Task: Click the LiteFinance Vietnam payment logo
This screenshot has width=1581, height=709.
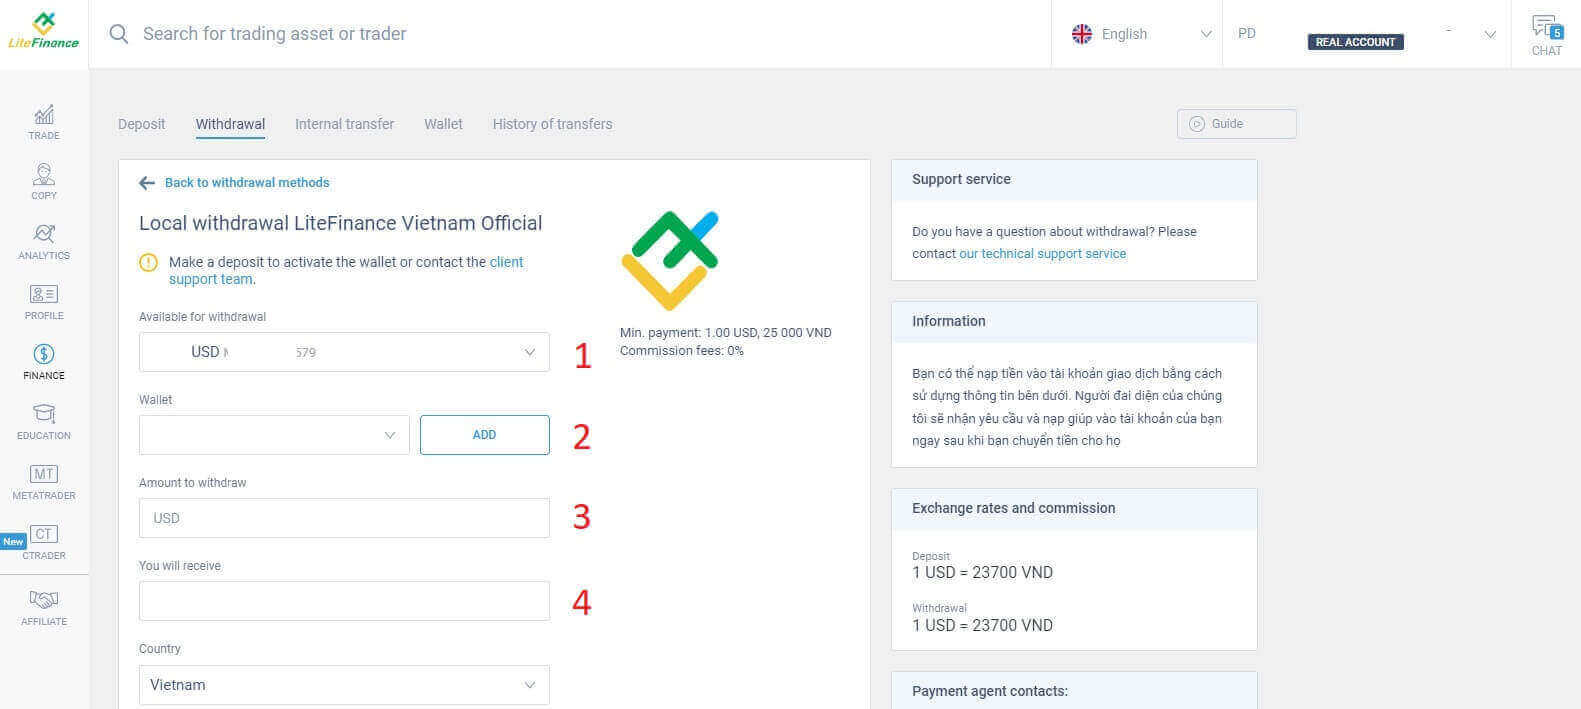Action: click(x=670, y=260)
